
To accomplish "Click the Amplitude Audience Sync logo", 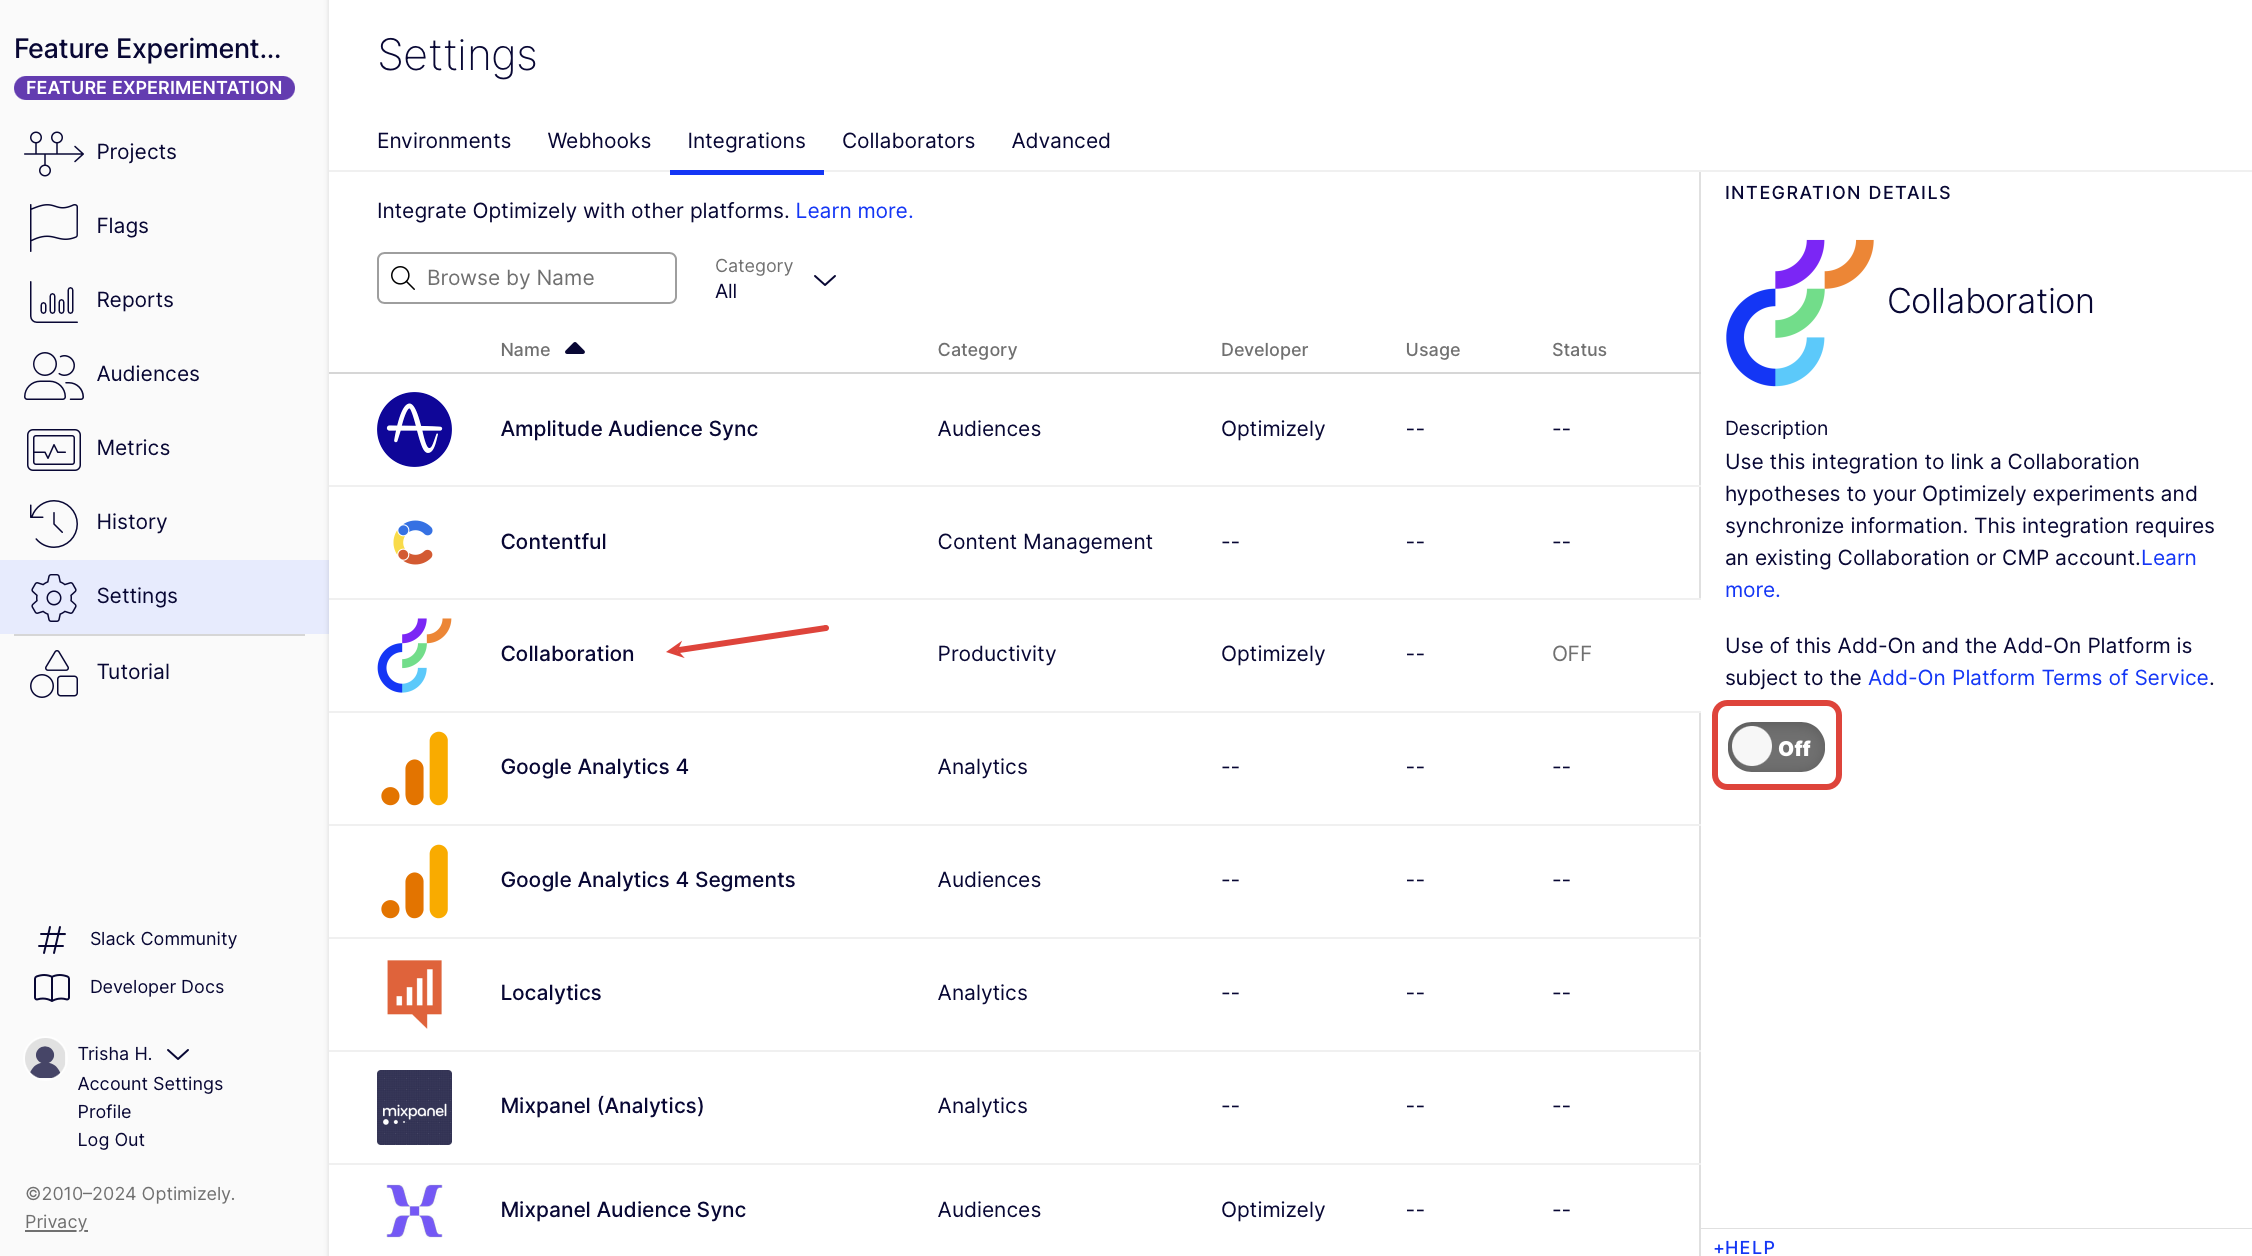I will coord(414,429).
